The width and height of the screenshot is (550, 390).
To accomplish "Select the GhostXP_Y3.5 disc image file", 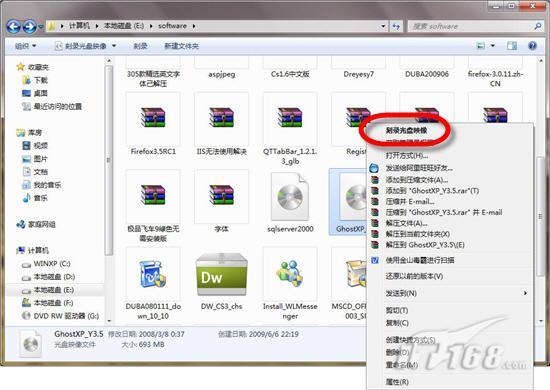I will pos(348,202).
